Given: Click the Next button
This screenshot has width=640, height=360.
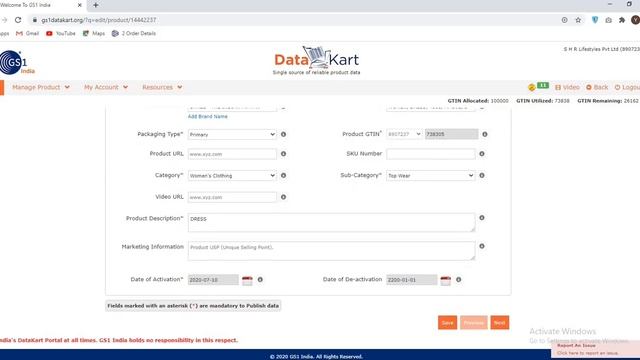Looking at the screenshot, I should (x=500, y=322).
